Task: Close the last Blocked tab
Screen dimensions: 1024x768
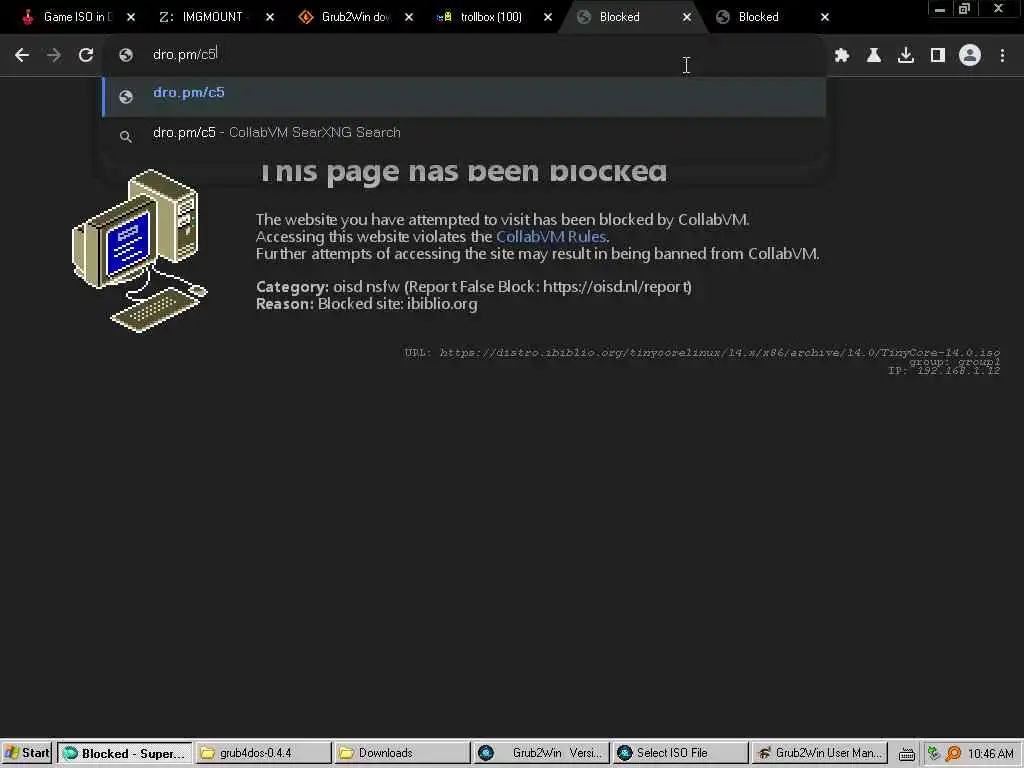Action: coord(825,17)
